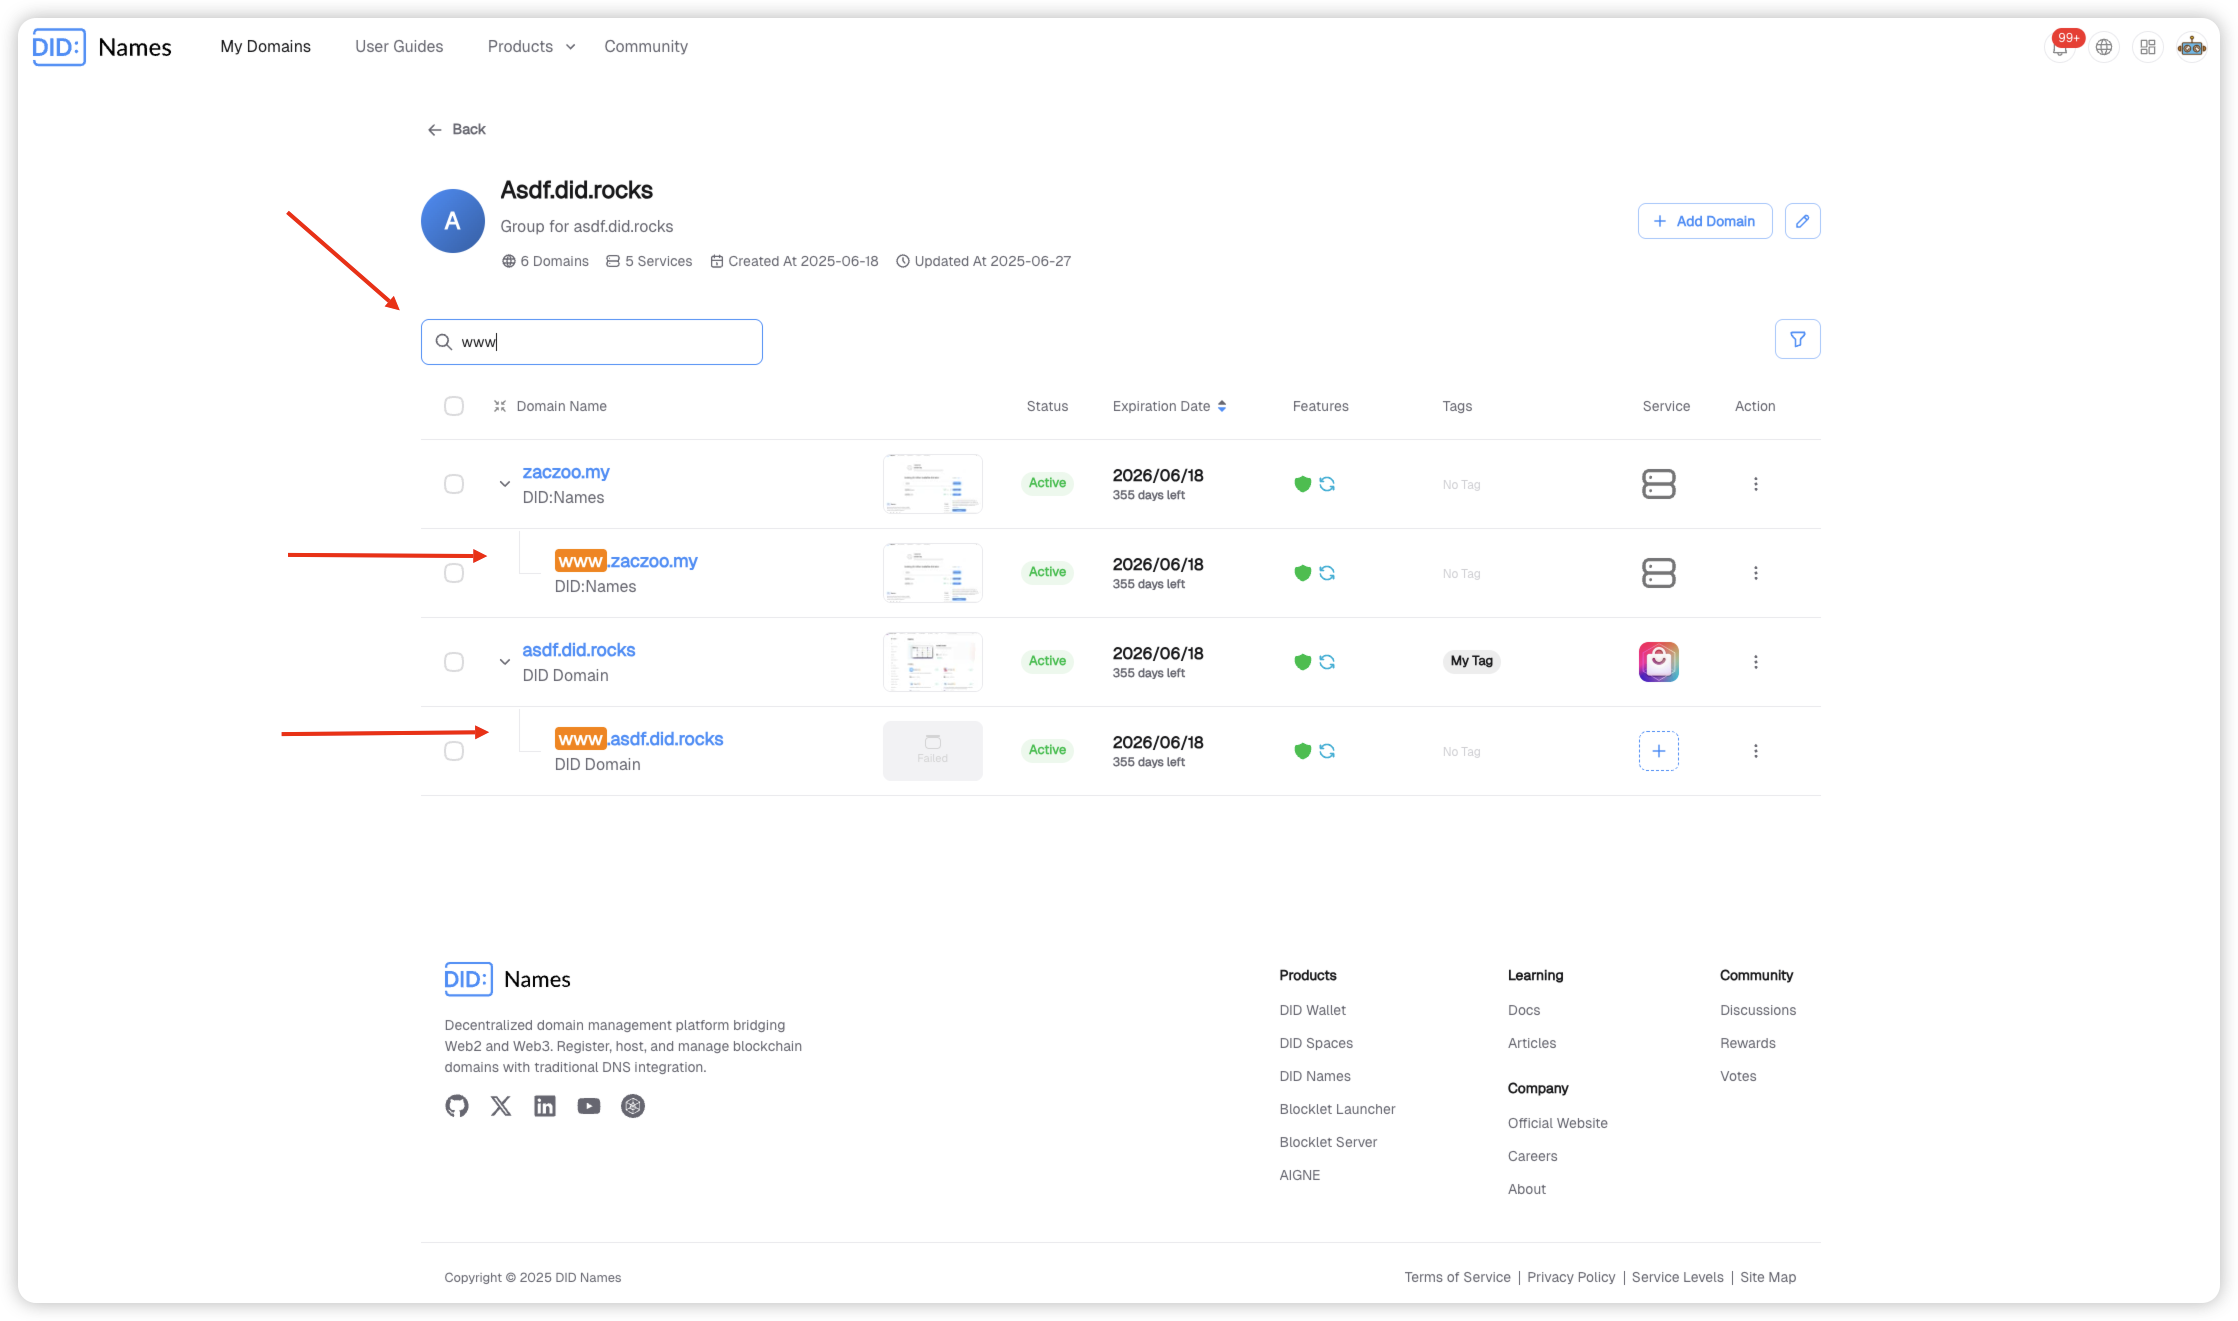Open User Guides in top navigation

coord(399,47)
